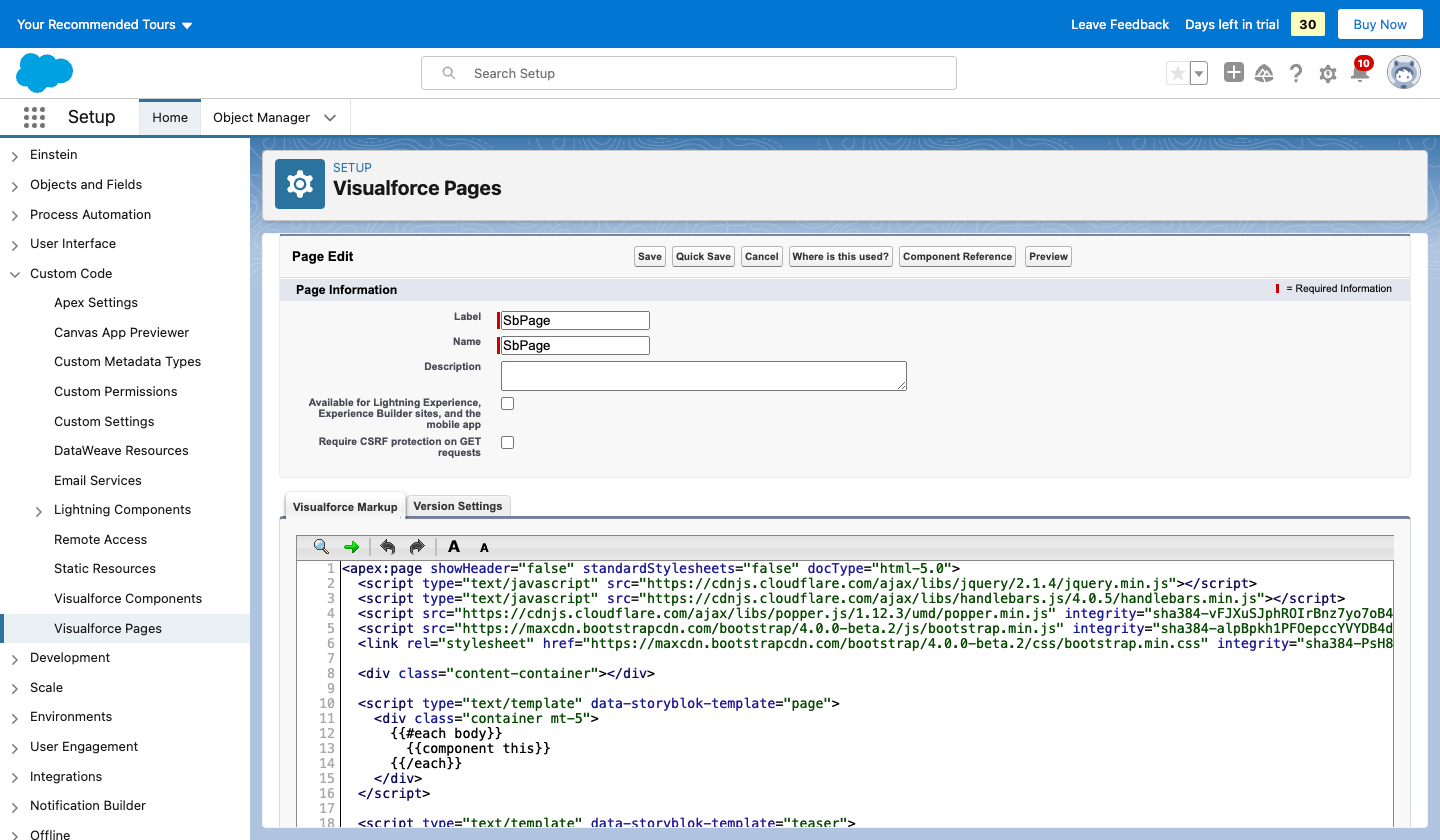This screenshot has width=1440, height=840.
Task: Click the Search Setup field
Action: (689, 73)
